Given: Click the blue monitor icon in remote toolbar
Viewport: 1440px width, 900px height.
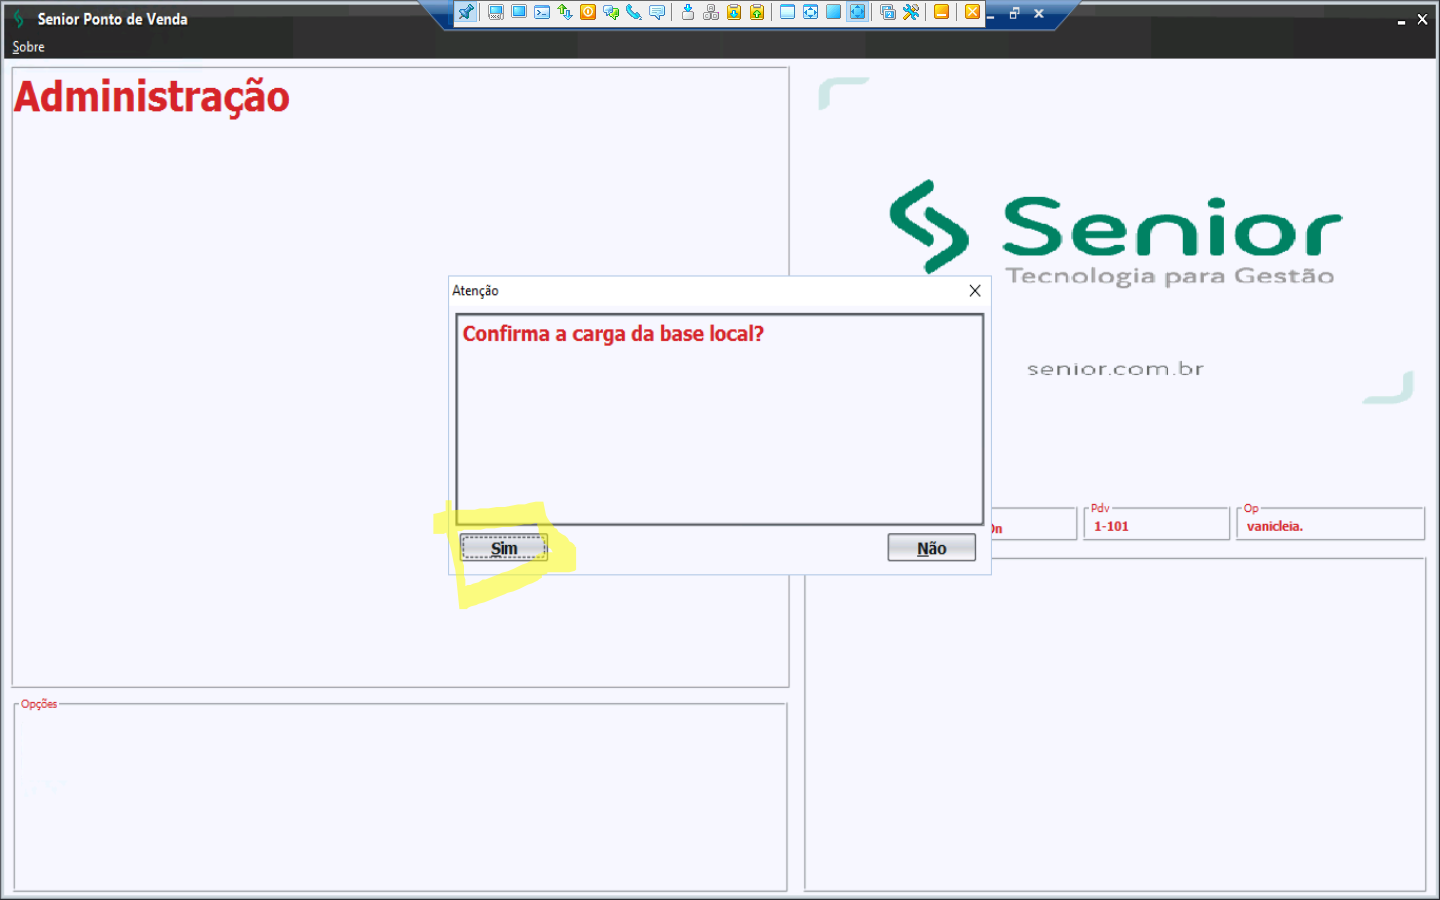Looking at the screenshot, I should click(x=519, y=12).
